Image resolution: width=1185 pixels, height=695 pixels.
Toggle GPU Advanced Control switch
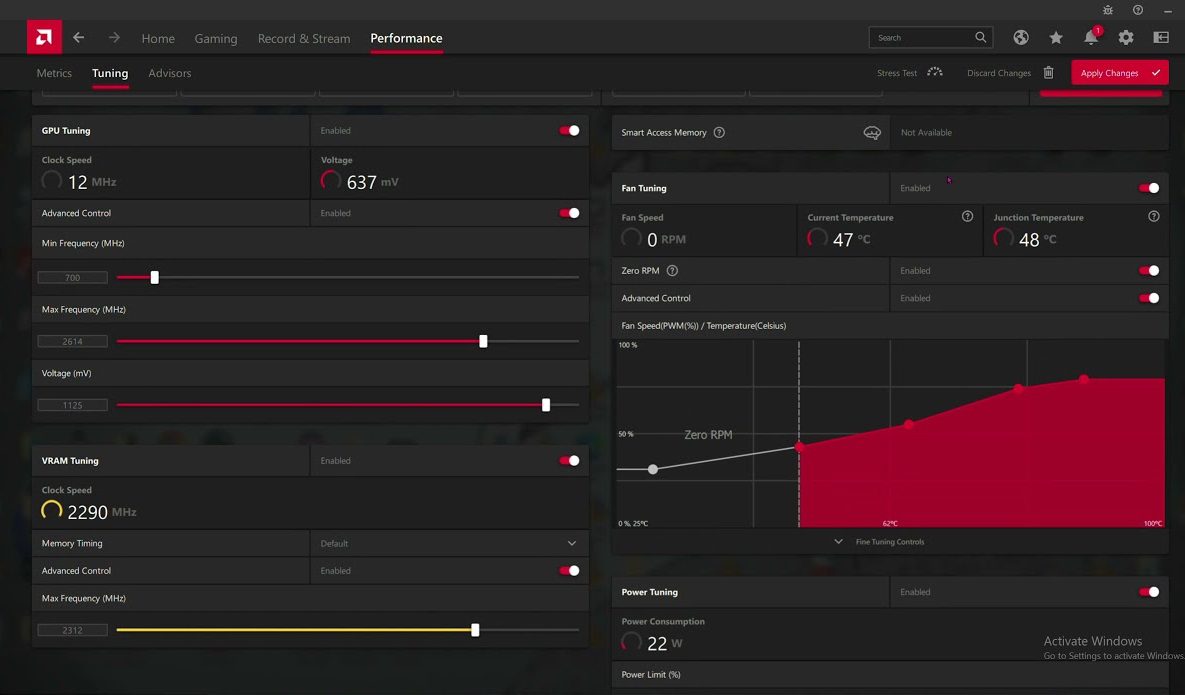pyautogui.click(x=569, y=213)
